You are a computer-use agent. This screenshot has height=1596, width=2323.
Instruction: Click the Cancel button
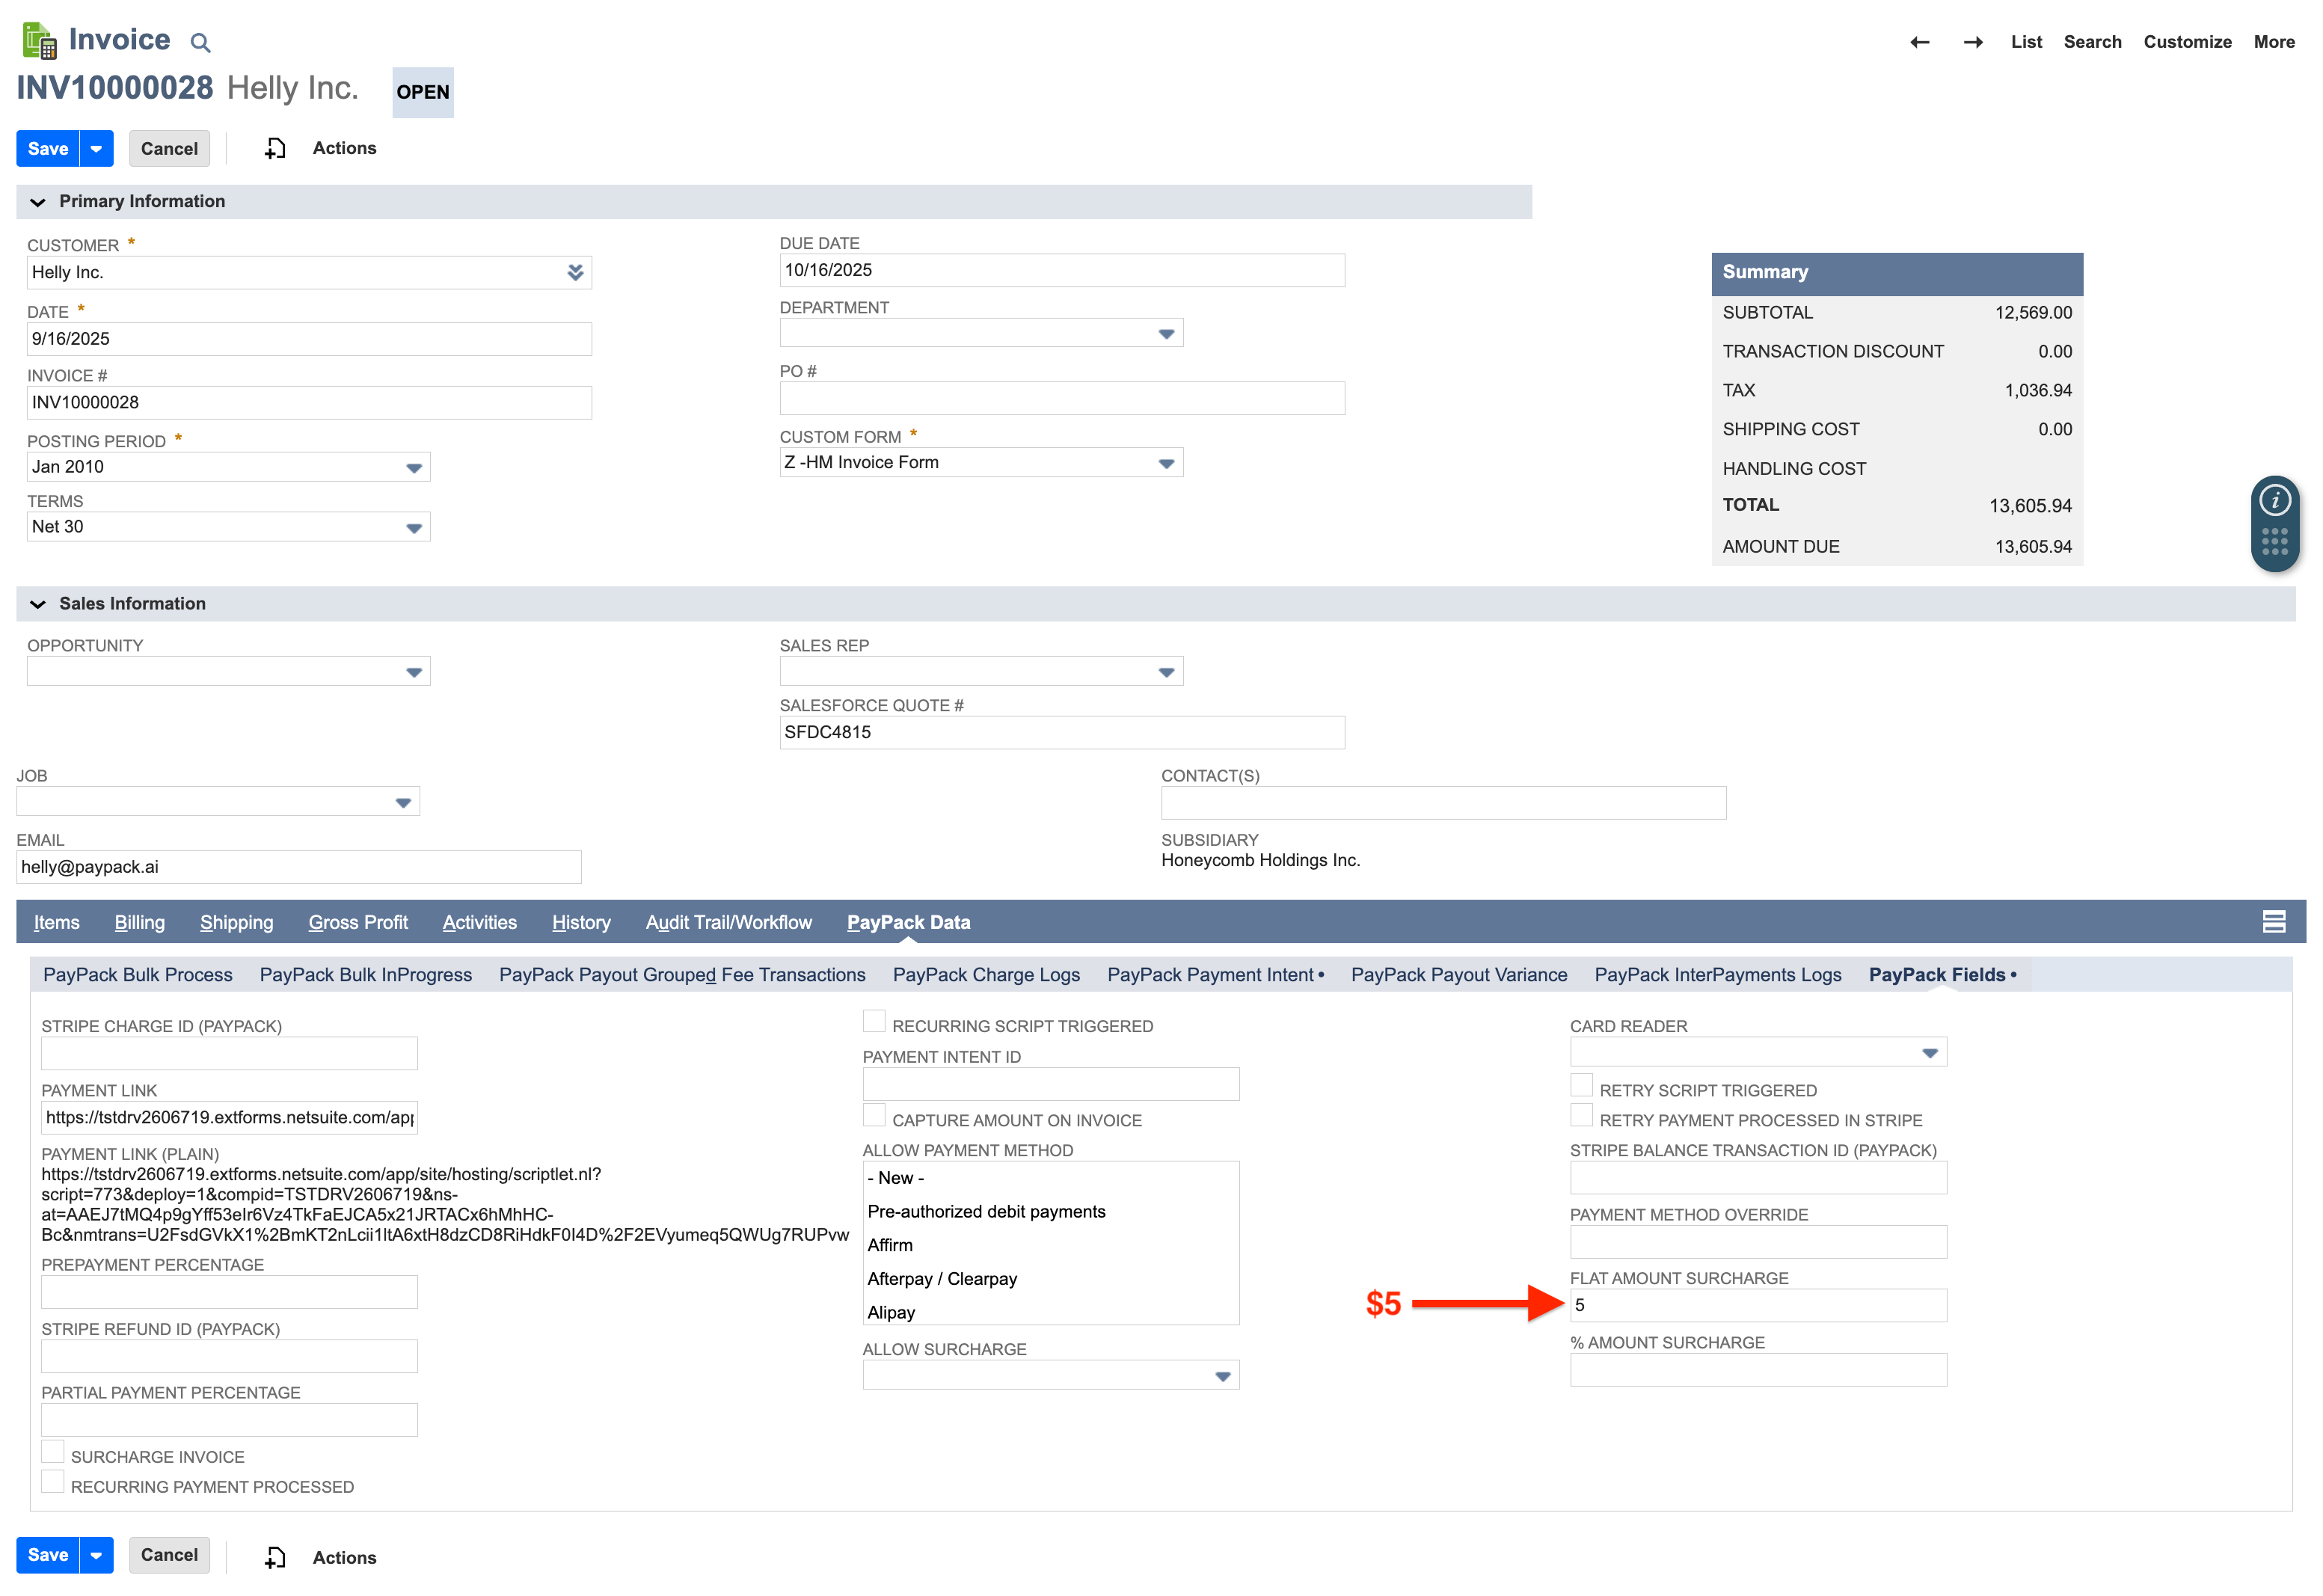click(x=169, y=148)
